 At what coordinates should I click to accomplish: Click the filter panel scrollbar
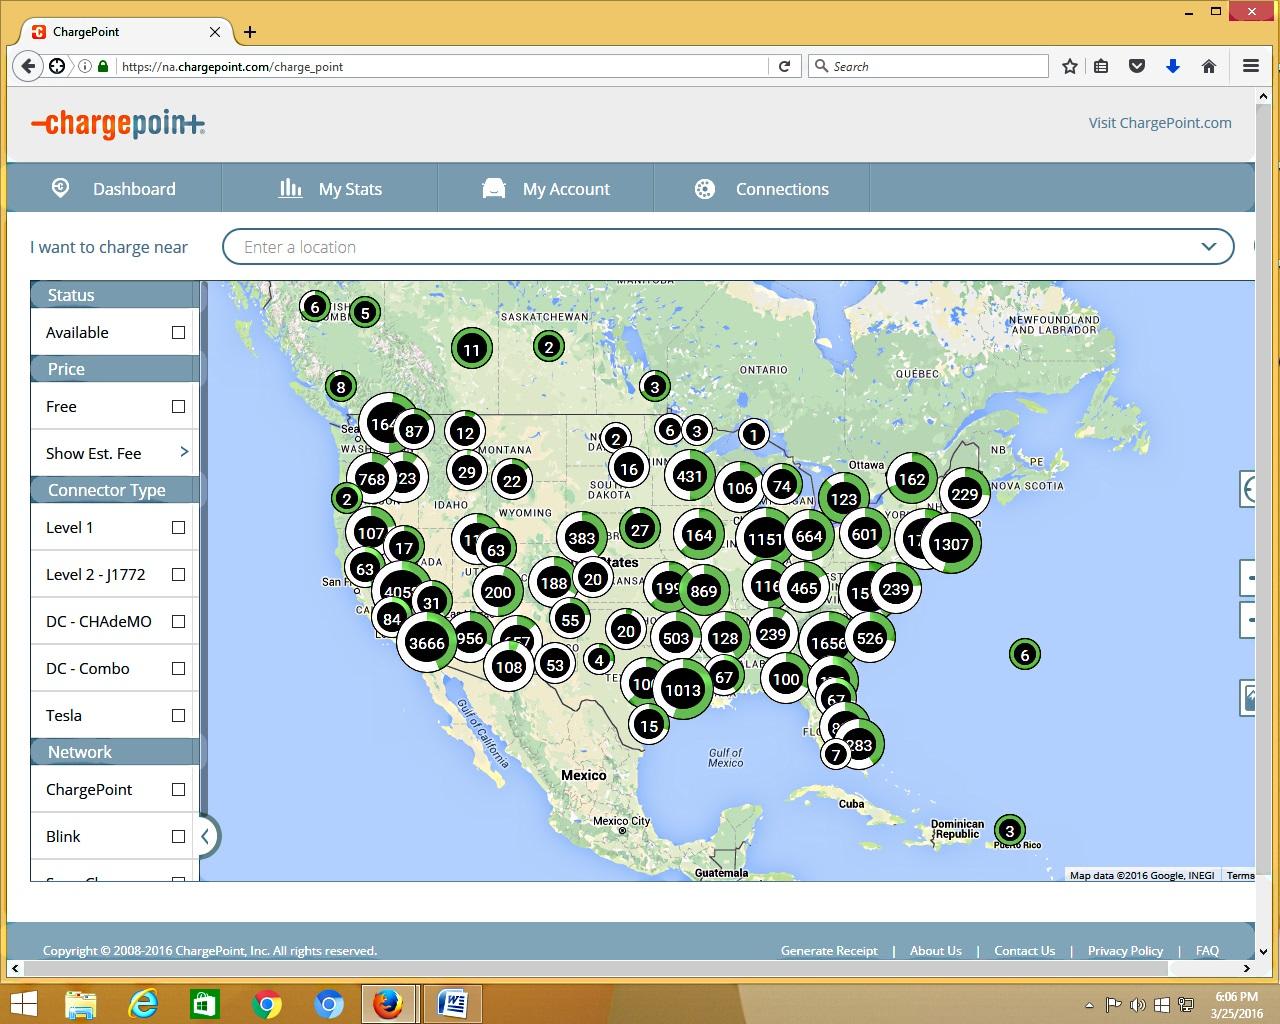click(x=204, y=548)
